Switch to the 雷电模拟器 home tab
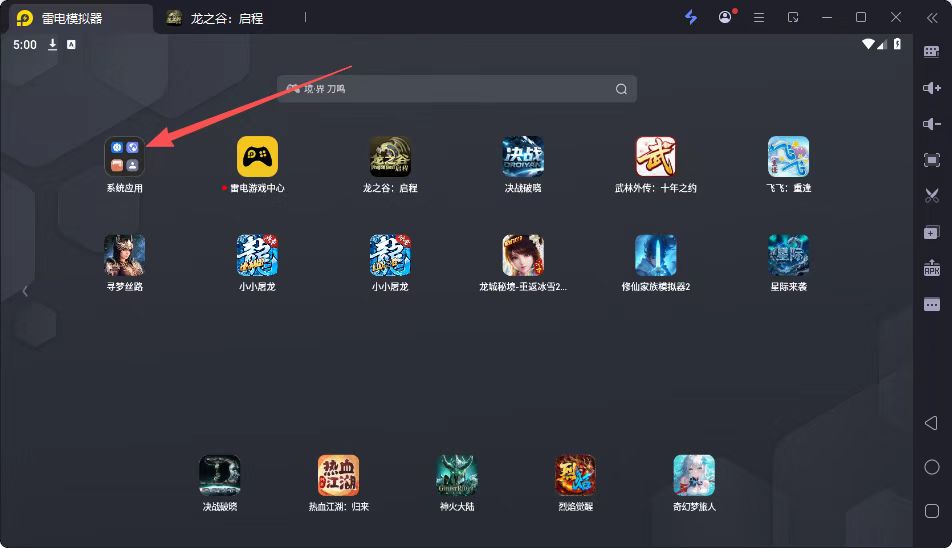The width and height of the screenshot is (952, 548). (79, 18)
